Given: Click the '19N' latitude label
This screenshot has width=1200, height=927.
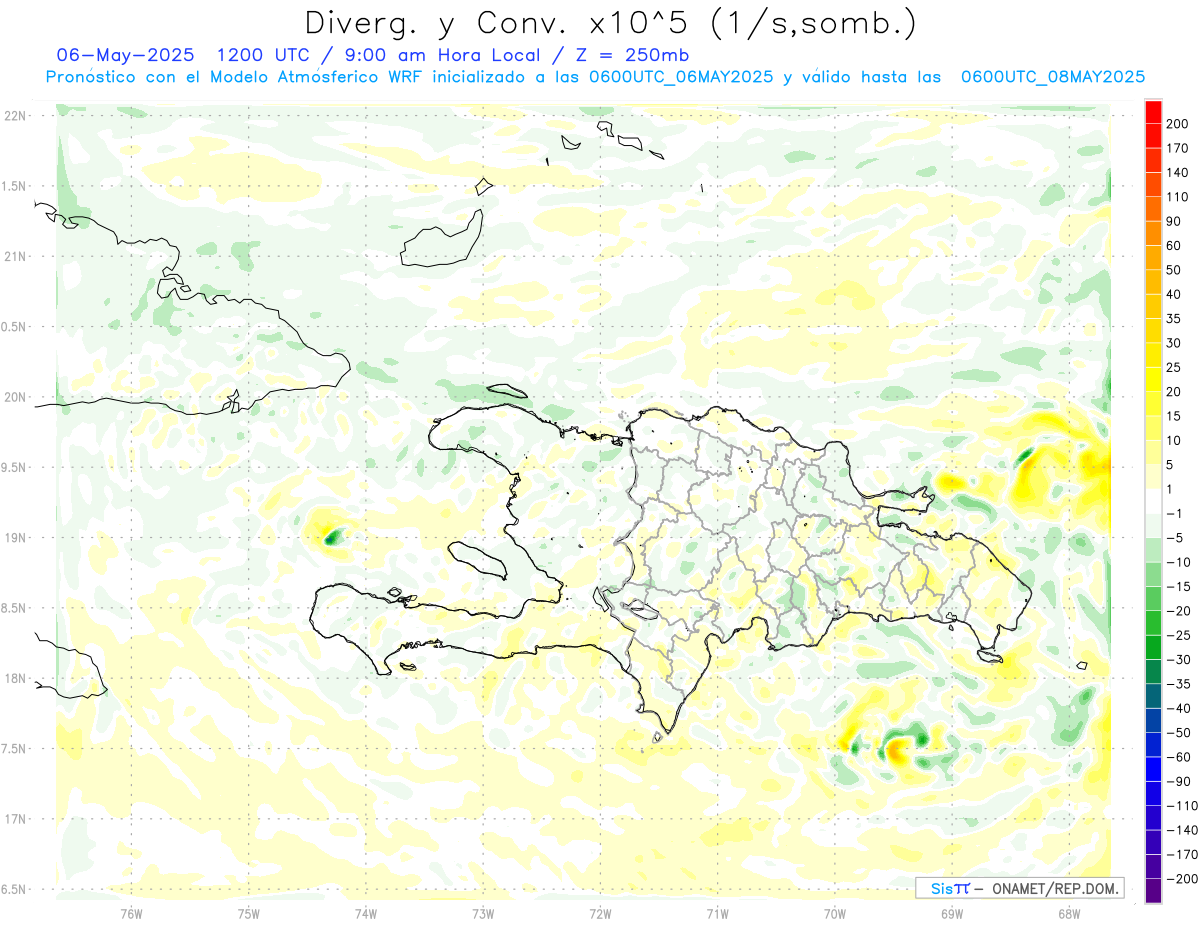Looking at the screenshot, I should [14, 538].
